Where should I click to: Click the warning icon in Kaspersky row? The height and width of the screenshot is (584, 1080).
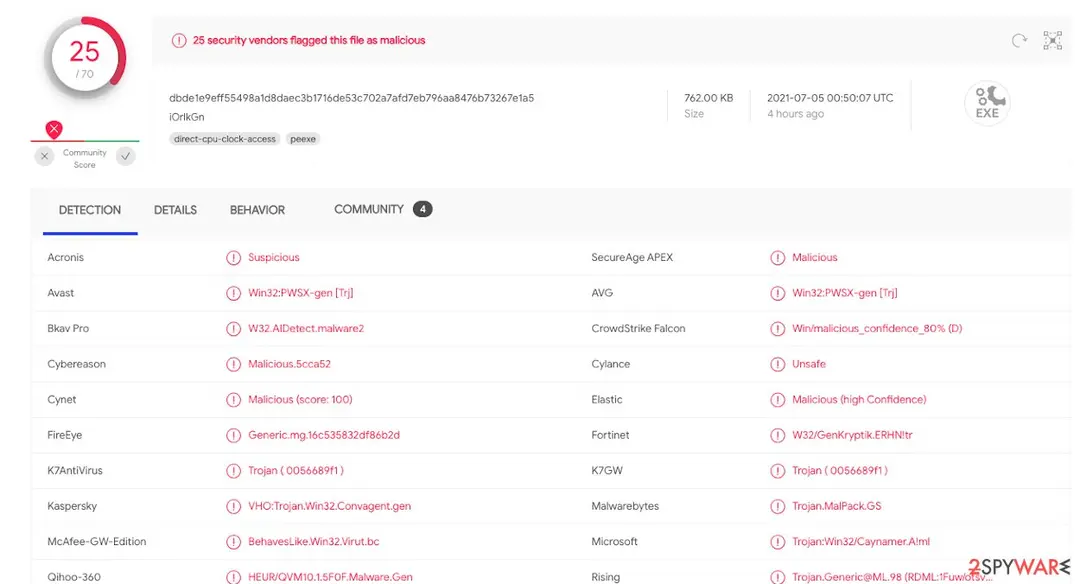coord(233,506)
